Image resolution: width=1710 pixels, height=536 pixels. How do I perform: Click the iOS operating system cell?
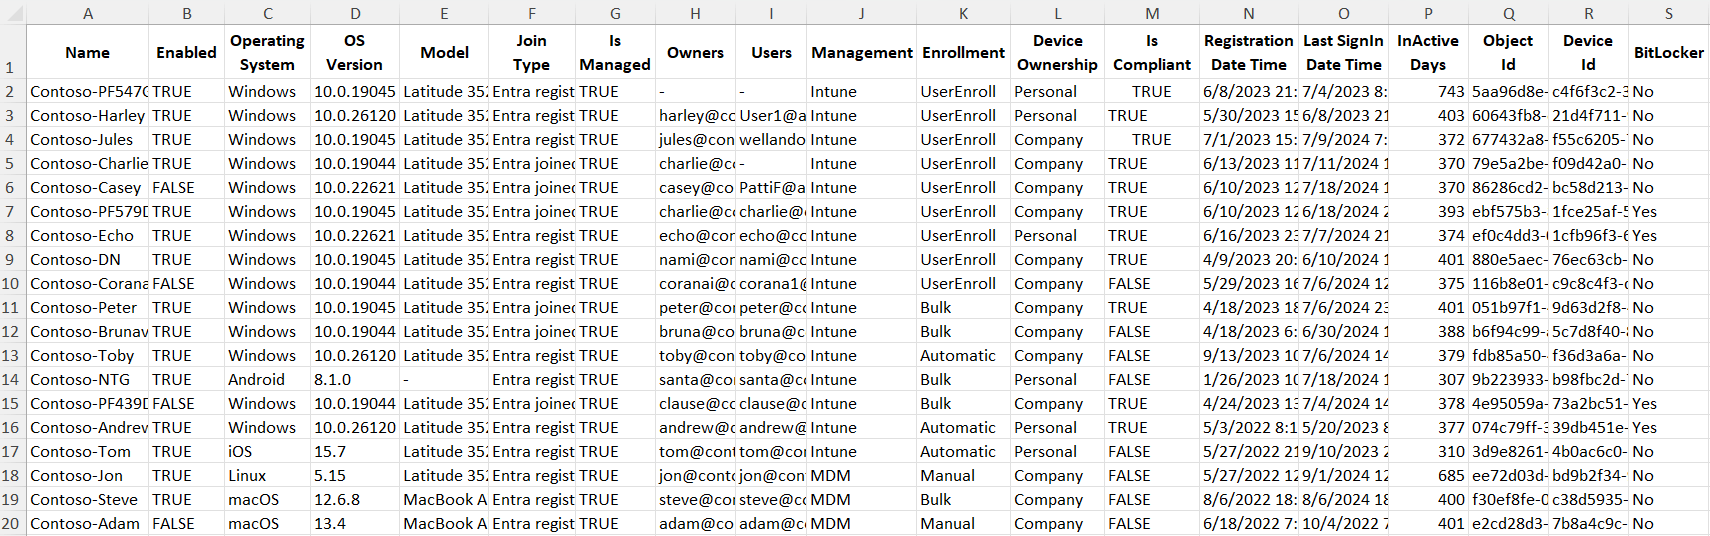tap(268, 451)
